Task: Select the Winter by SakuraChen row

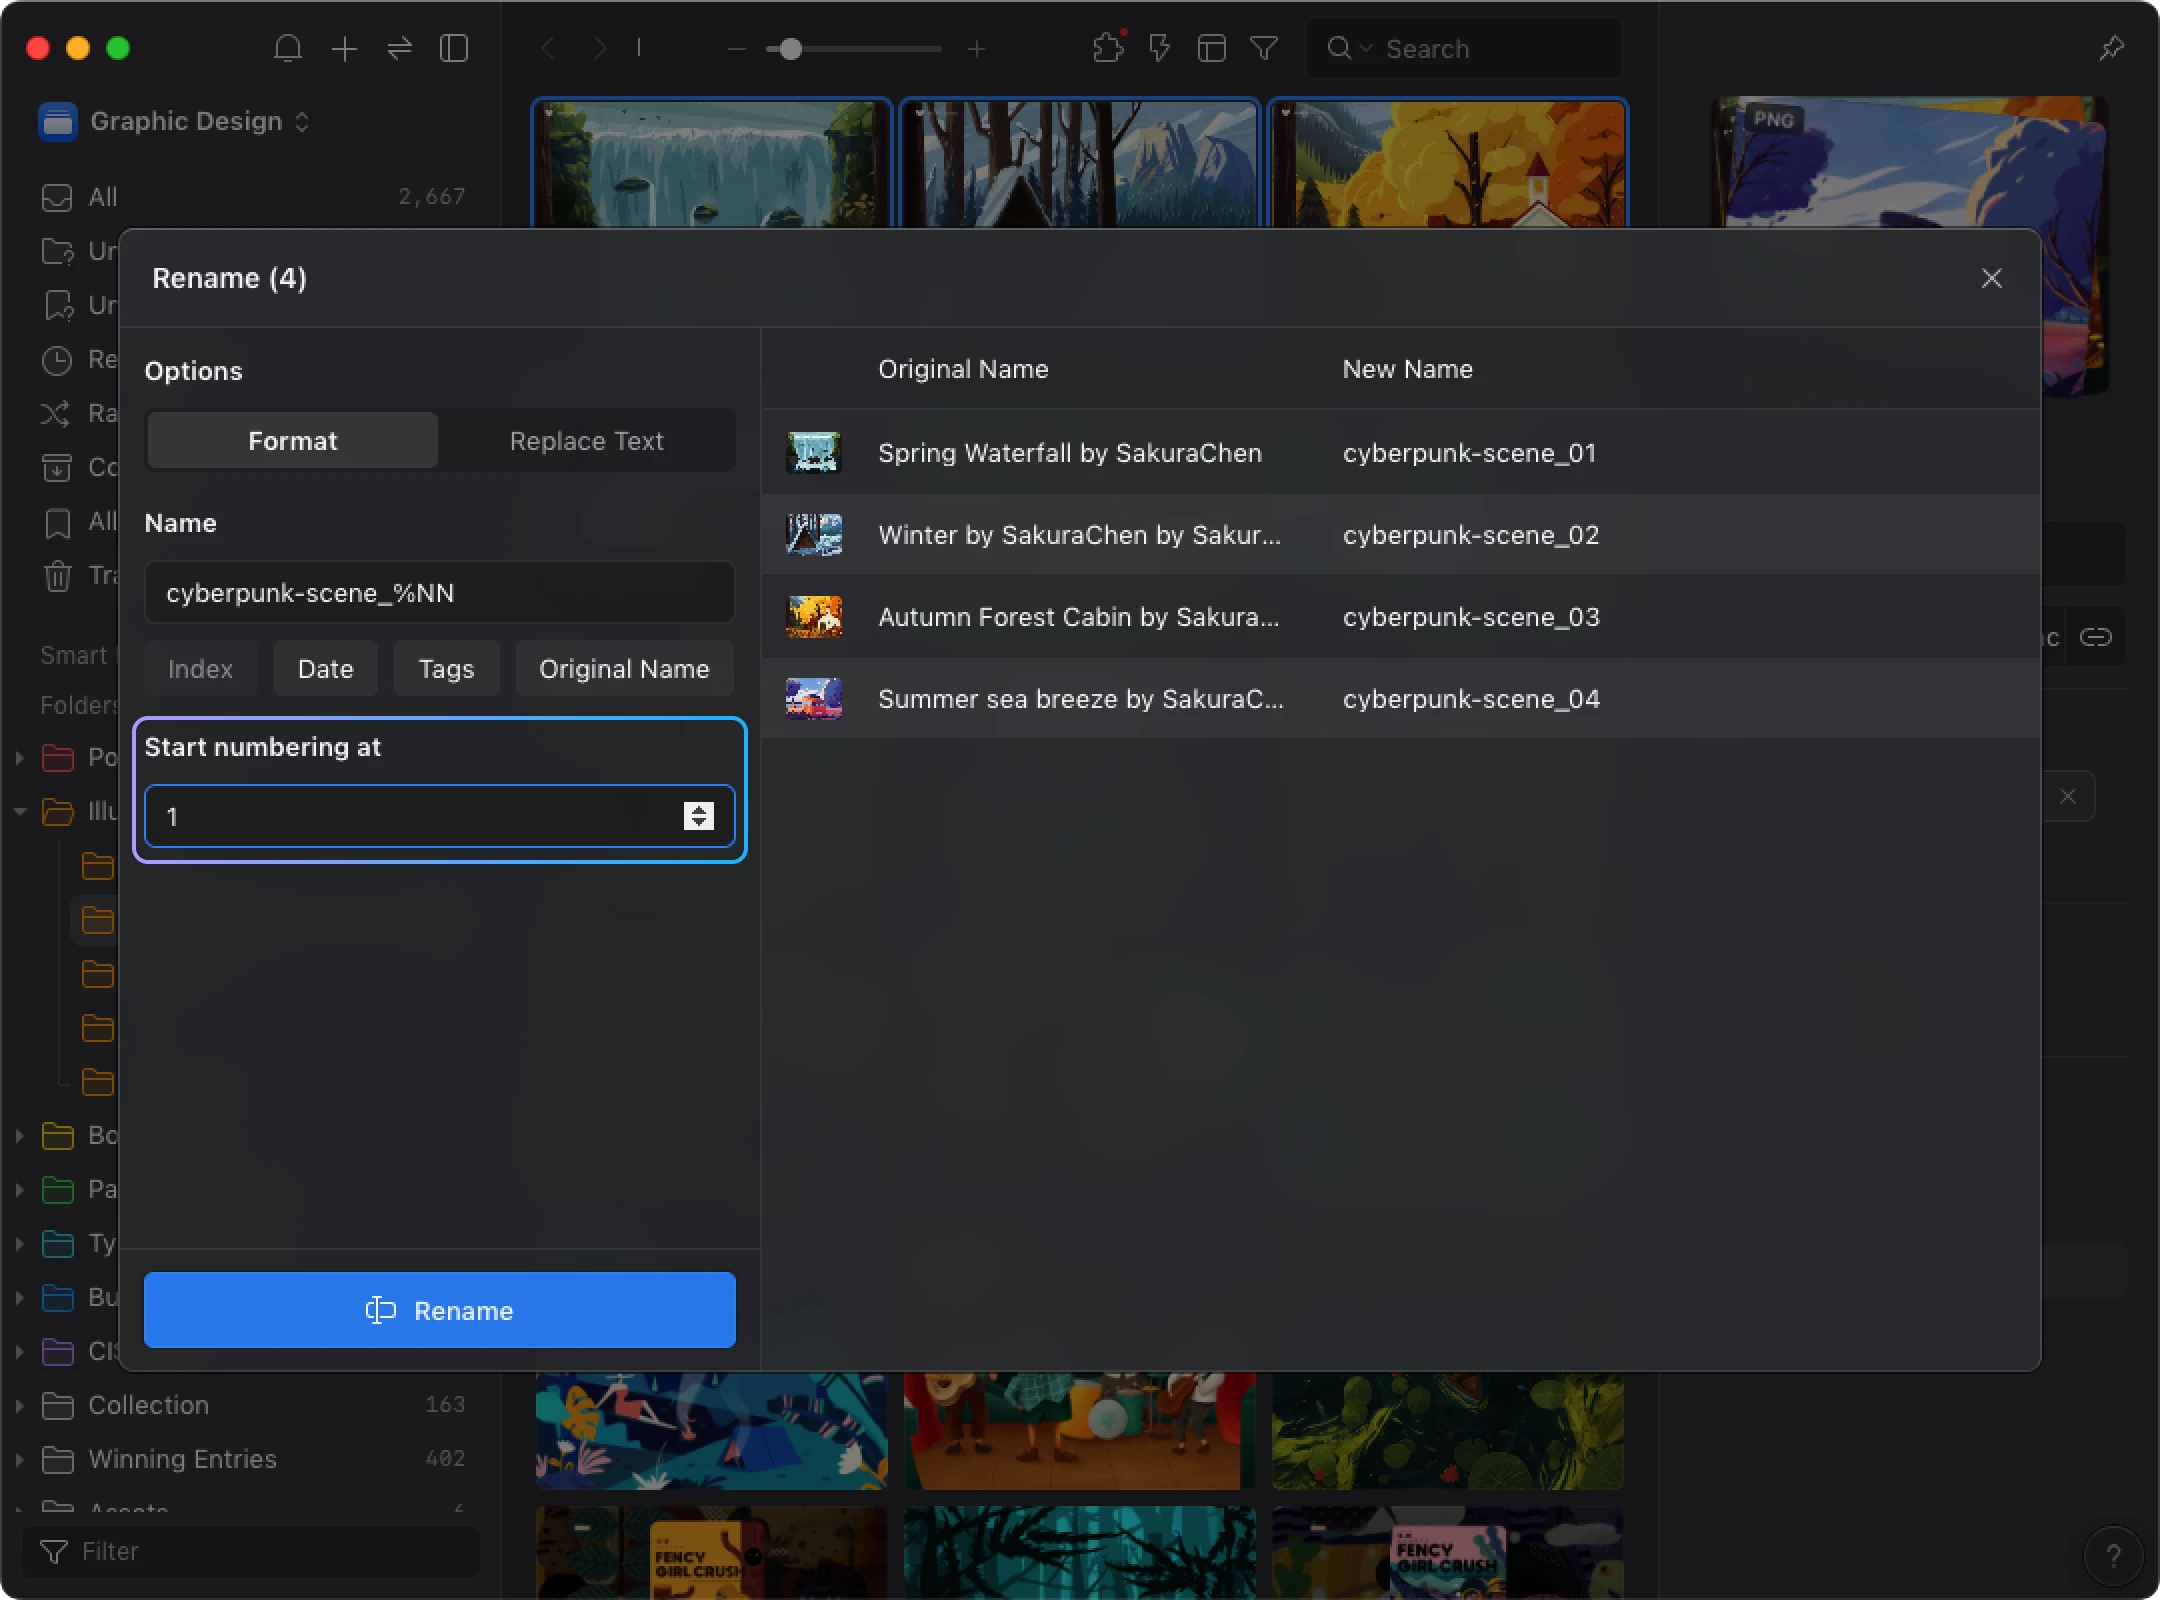Action: pos(1400,535)
